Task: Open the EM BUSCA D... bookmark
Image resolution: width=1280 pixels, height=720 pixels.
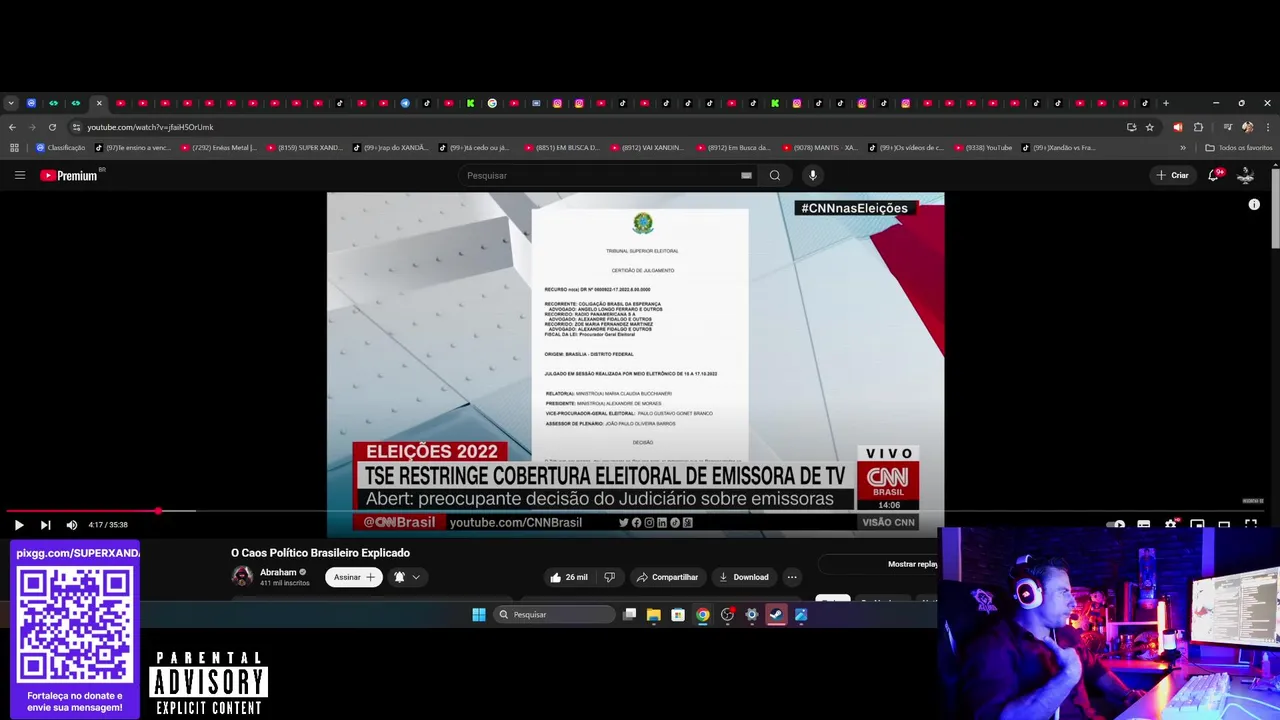Action: (563, 148)
